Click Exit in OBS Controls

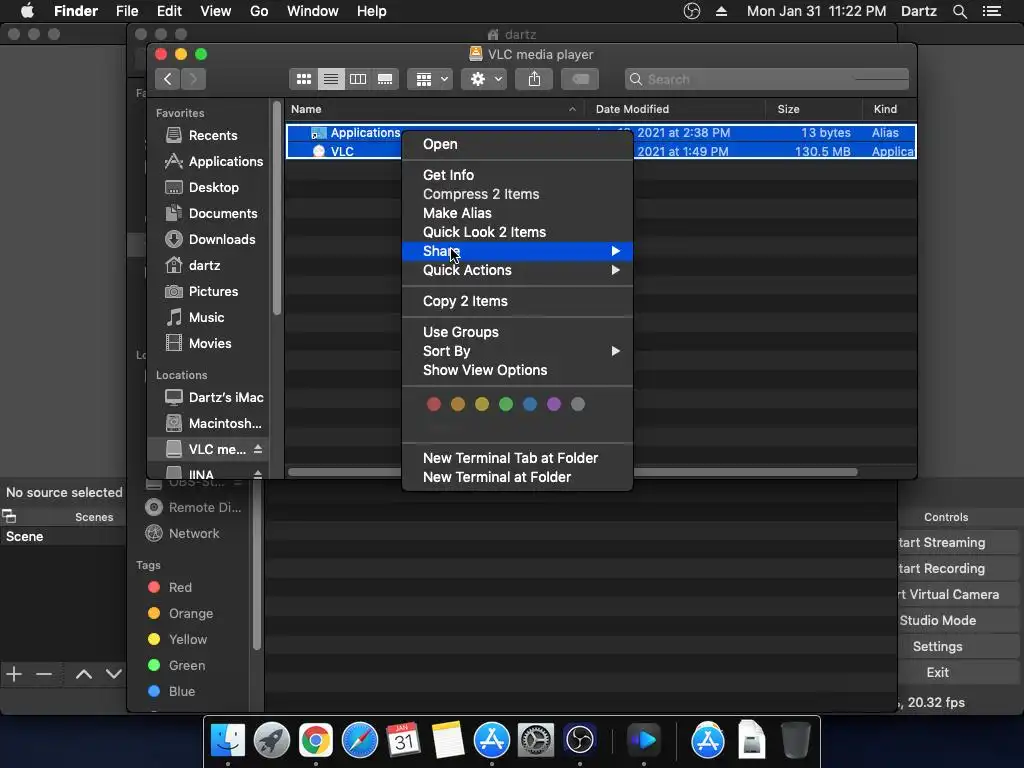(957, 673)
